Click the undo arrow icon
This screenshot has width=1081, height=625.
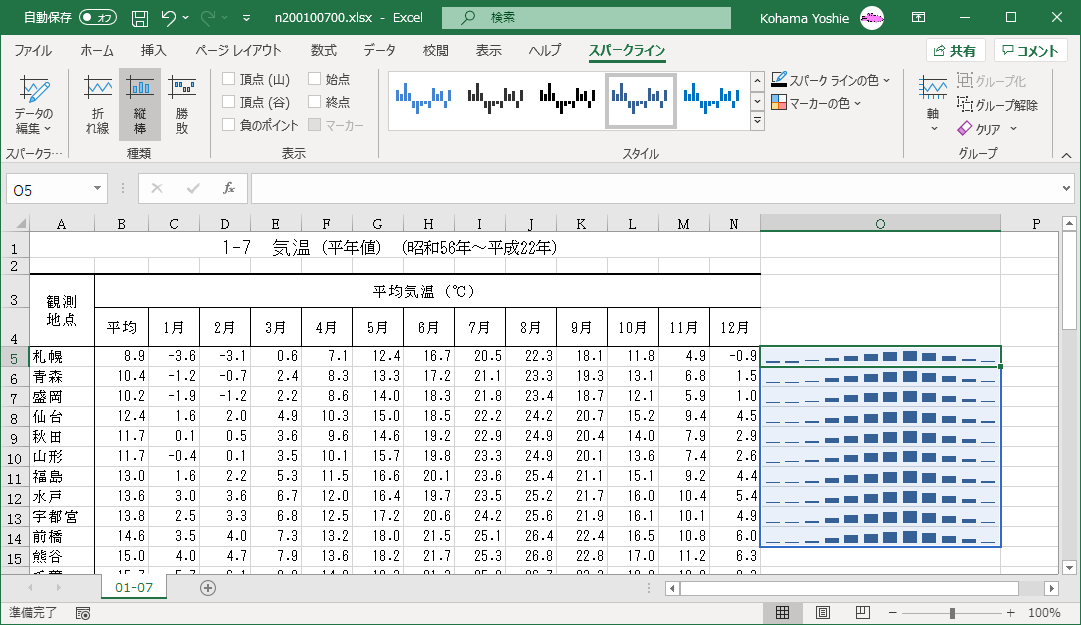[x=169, y=18]
